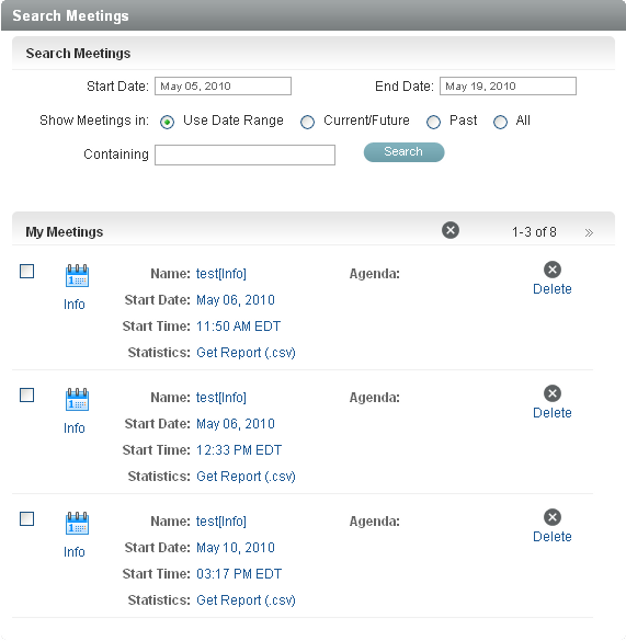This screenshot has height=641, width=626.
Task: Select checkbox for the May 10 meeting
Action: tap(27, 519)
